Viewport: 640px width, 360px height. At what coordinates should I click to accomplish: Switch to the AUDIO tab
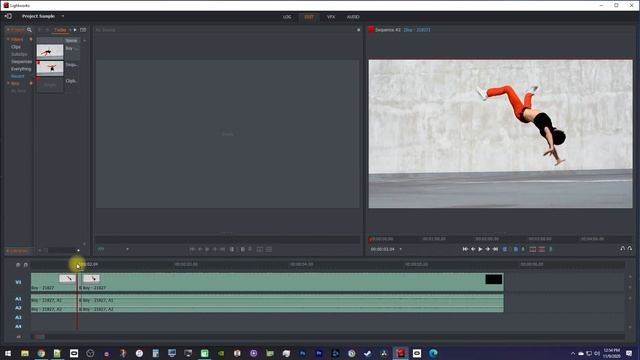click(353, 17)
